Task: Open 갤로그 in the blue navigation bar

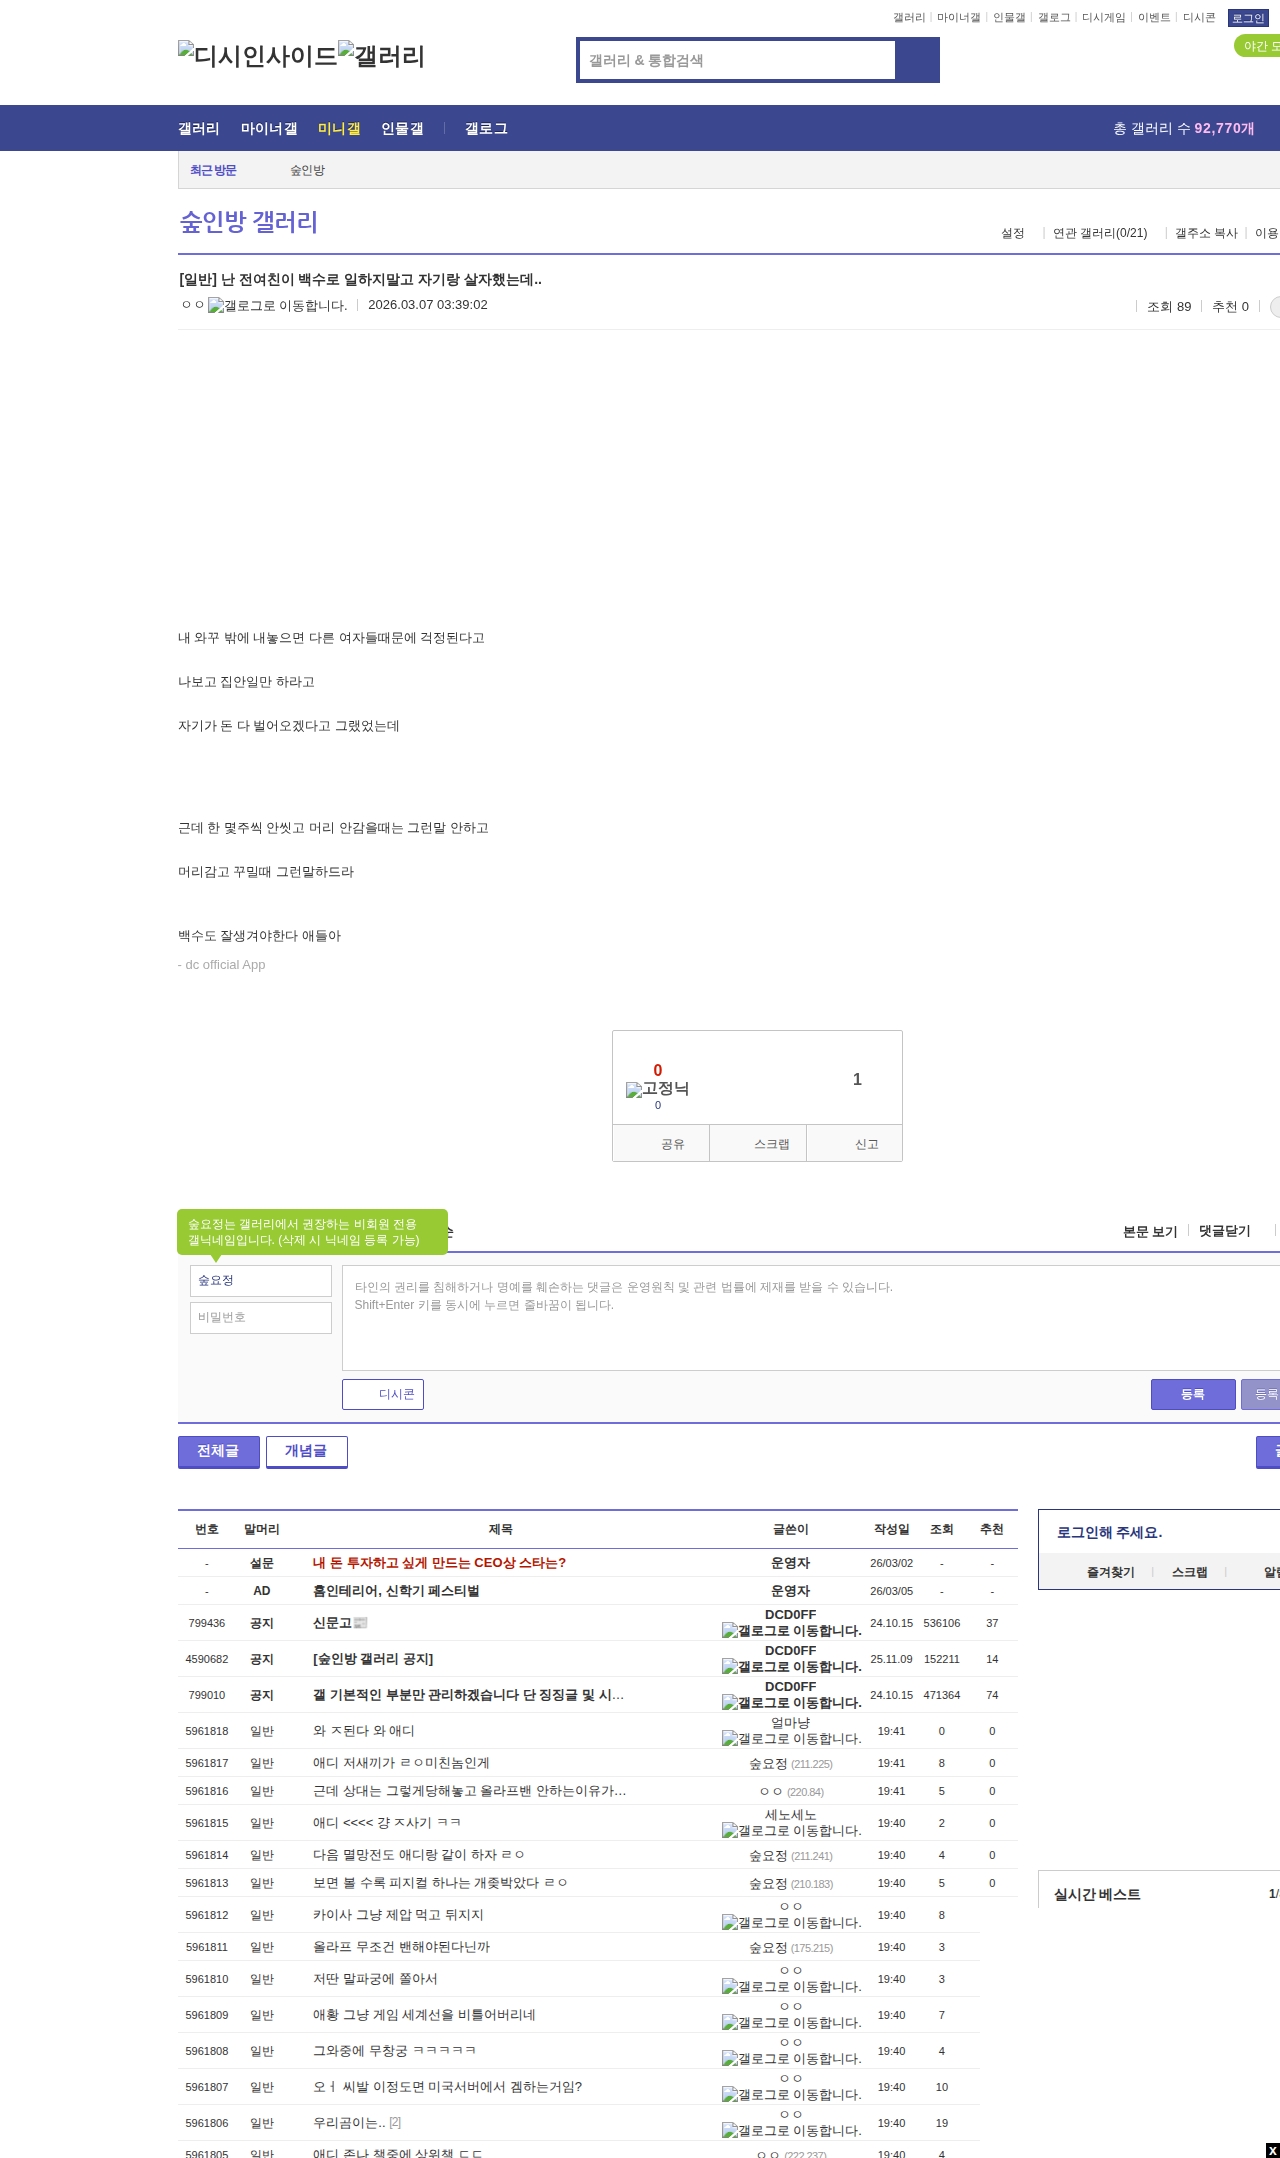Action: [x=486, y=129]
